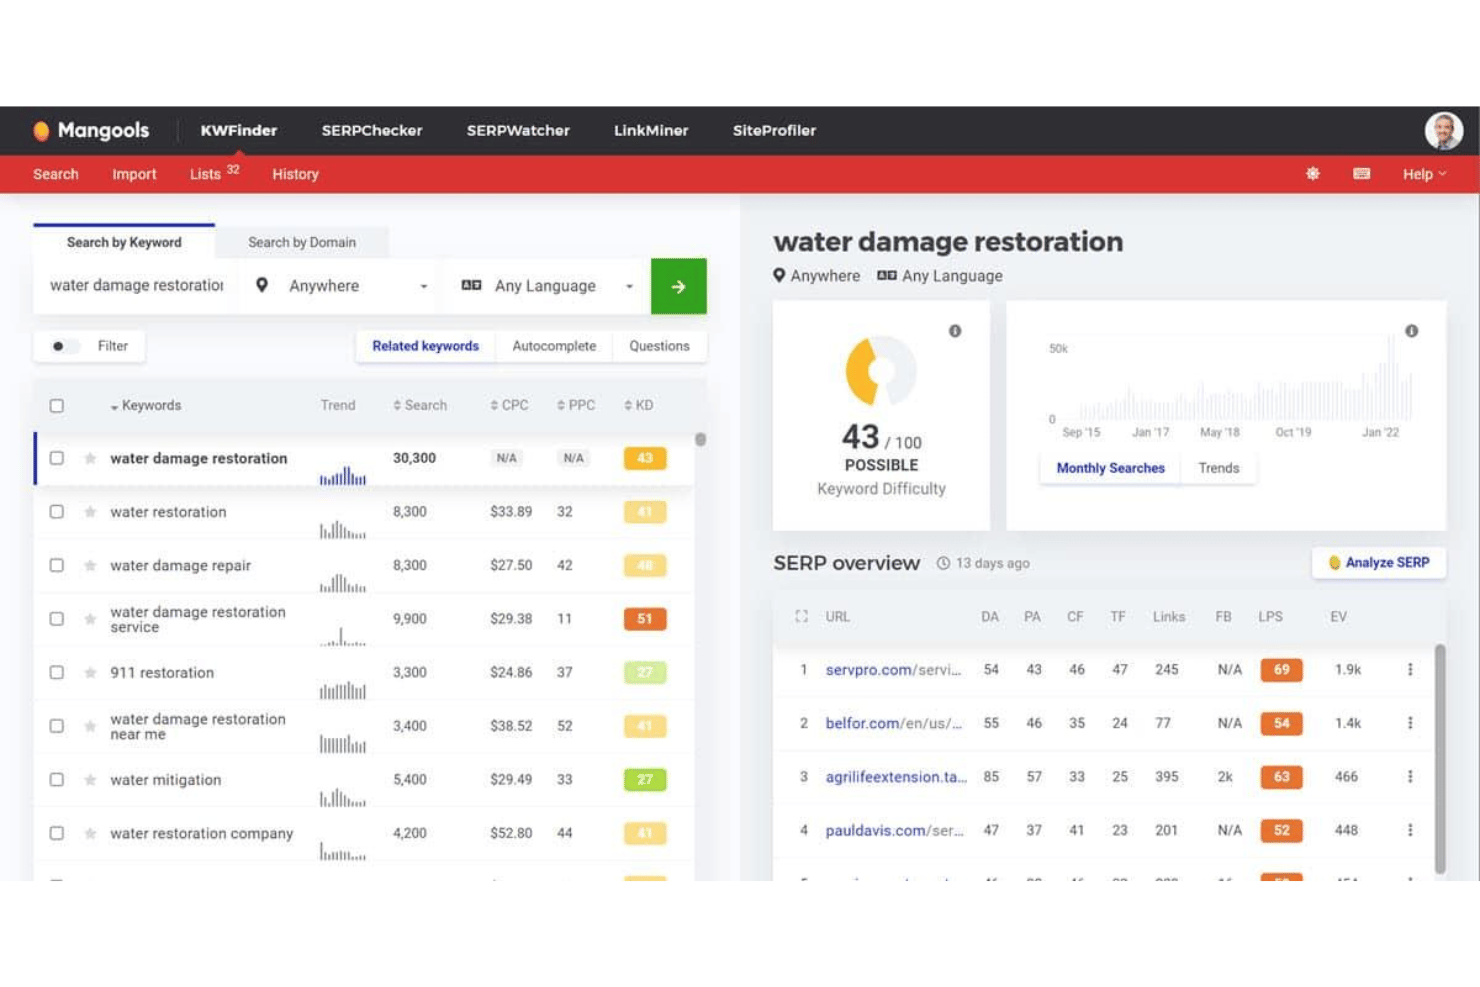Image resolution: width=1480 pixels, height=987 pixels.
Task: Open options menu for pauldavis.com row
Action: (1410, 830)
